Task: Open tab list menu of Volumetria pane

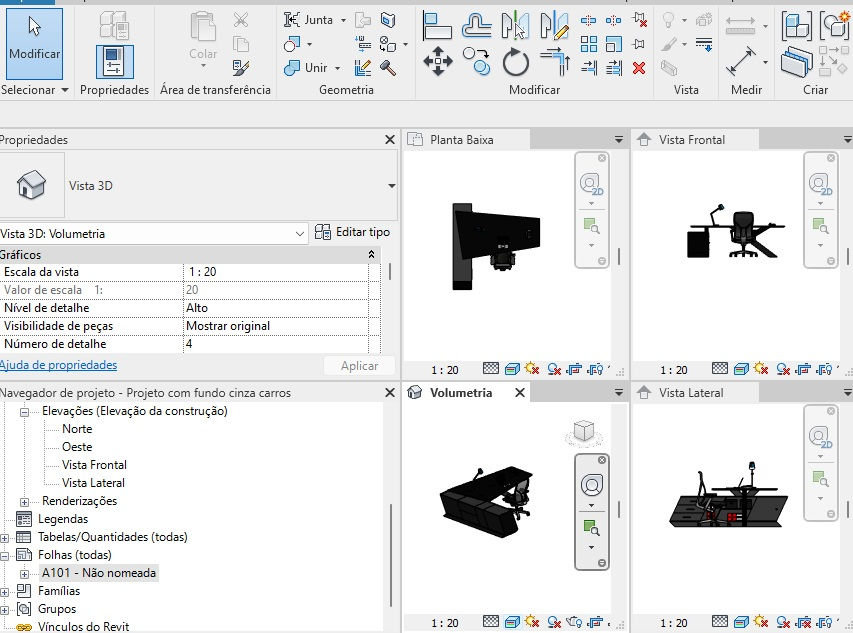Action: [x=619, y=393]
